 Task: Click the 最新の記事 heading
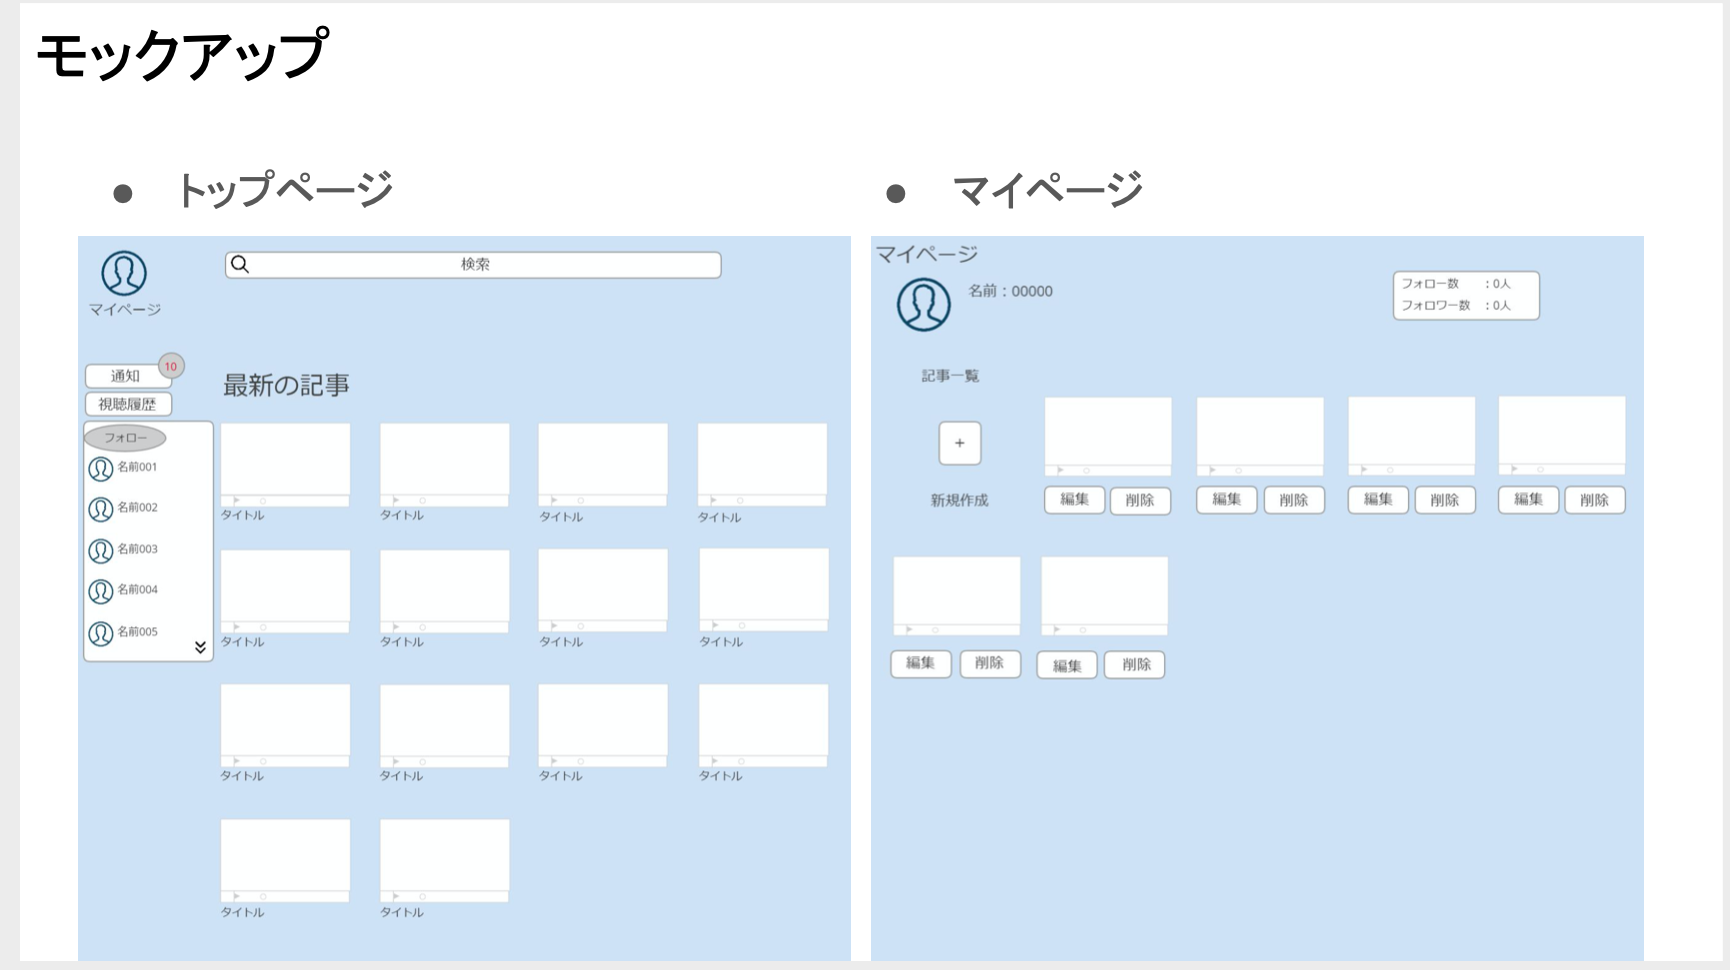pos(286,385)
